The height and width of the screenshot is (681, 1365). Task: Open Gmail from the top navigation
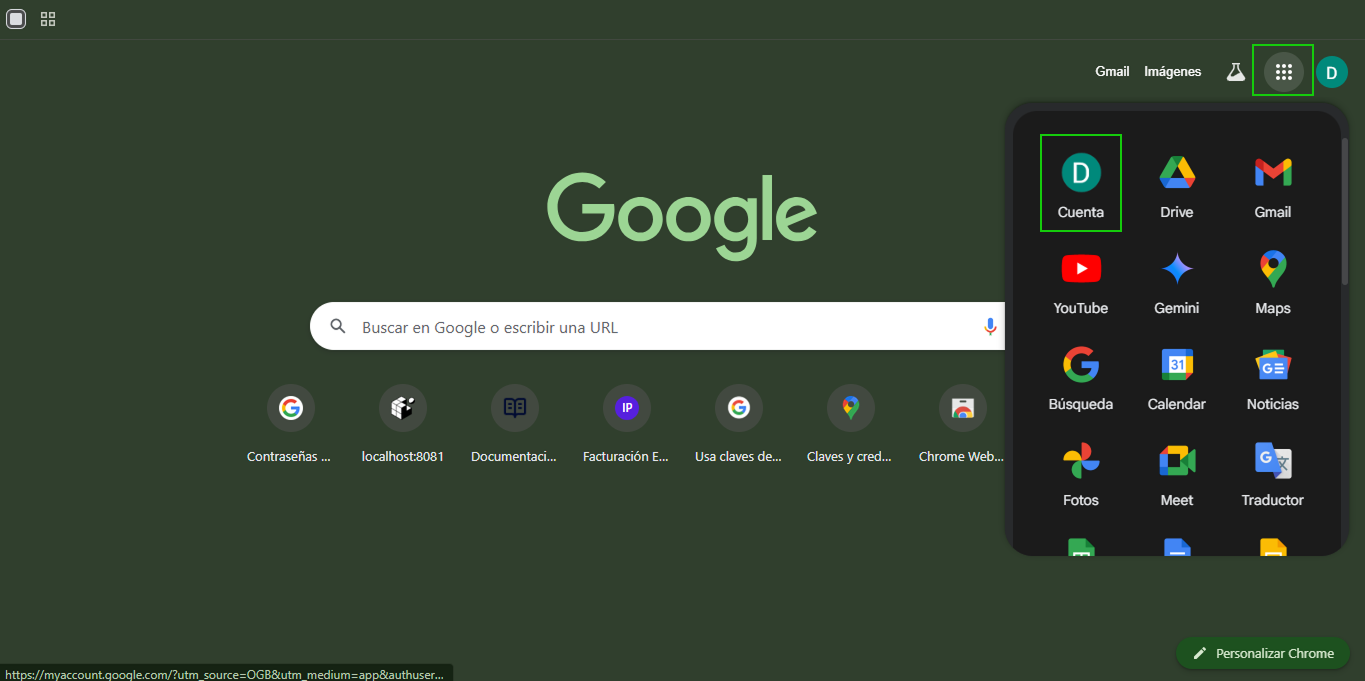pos(1111,71)
